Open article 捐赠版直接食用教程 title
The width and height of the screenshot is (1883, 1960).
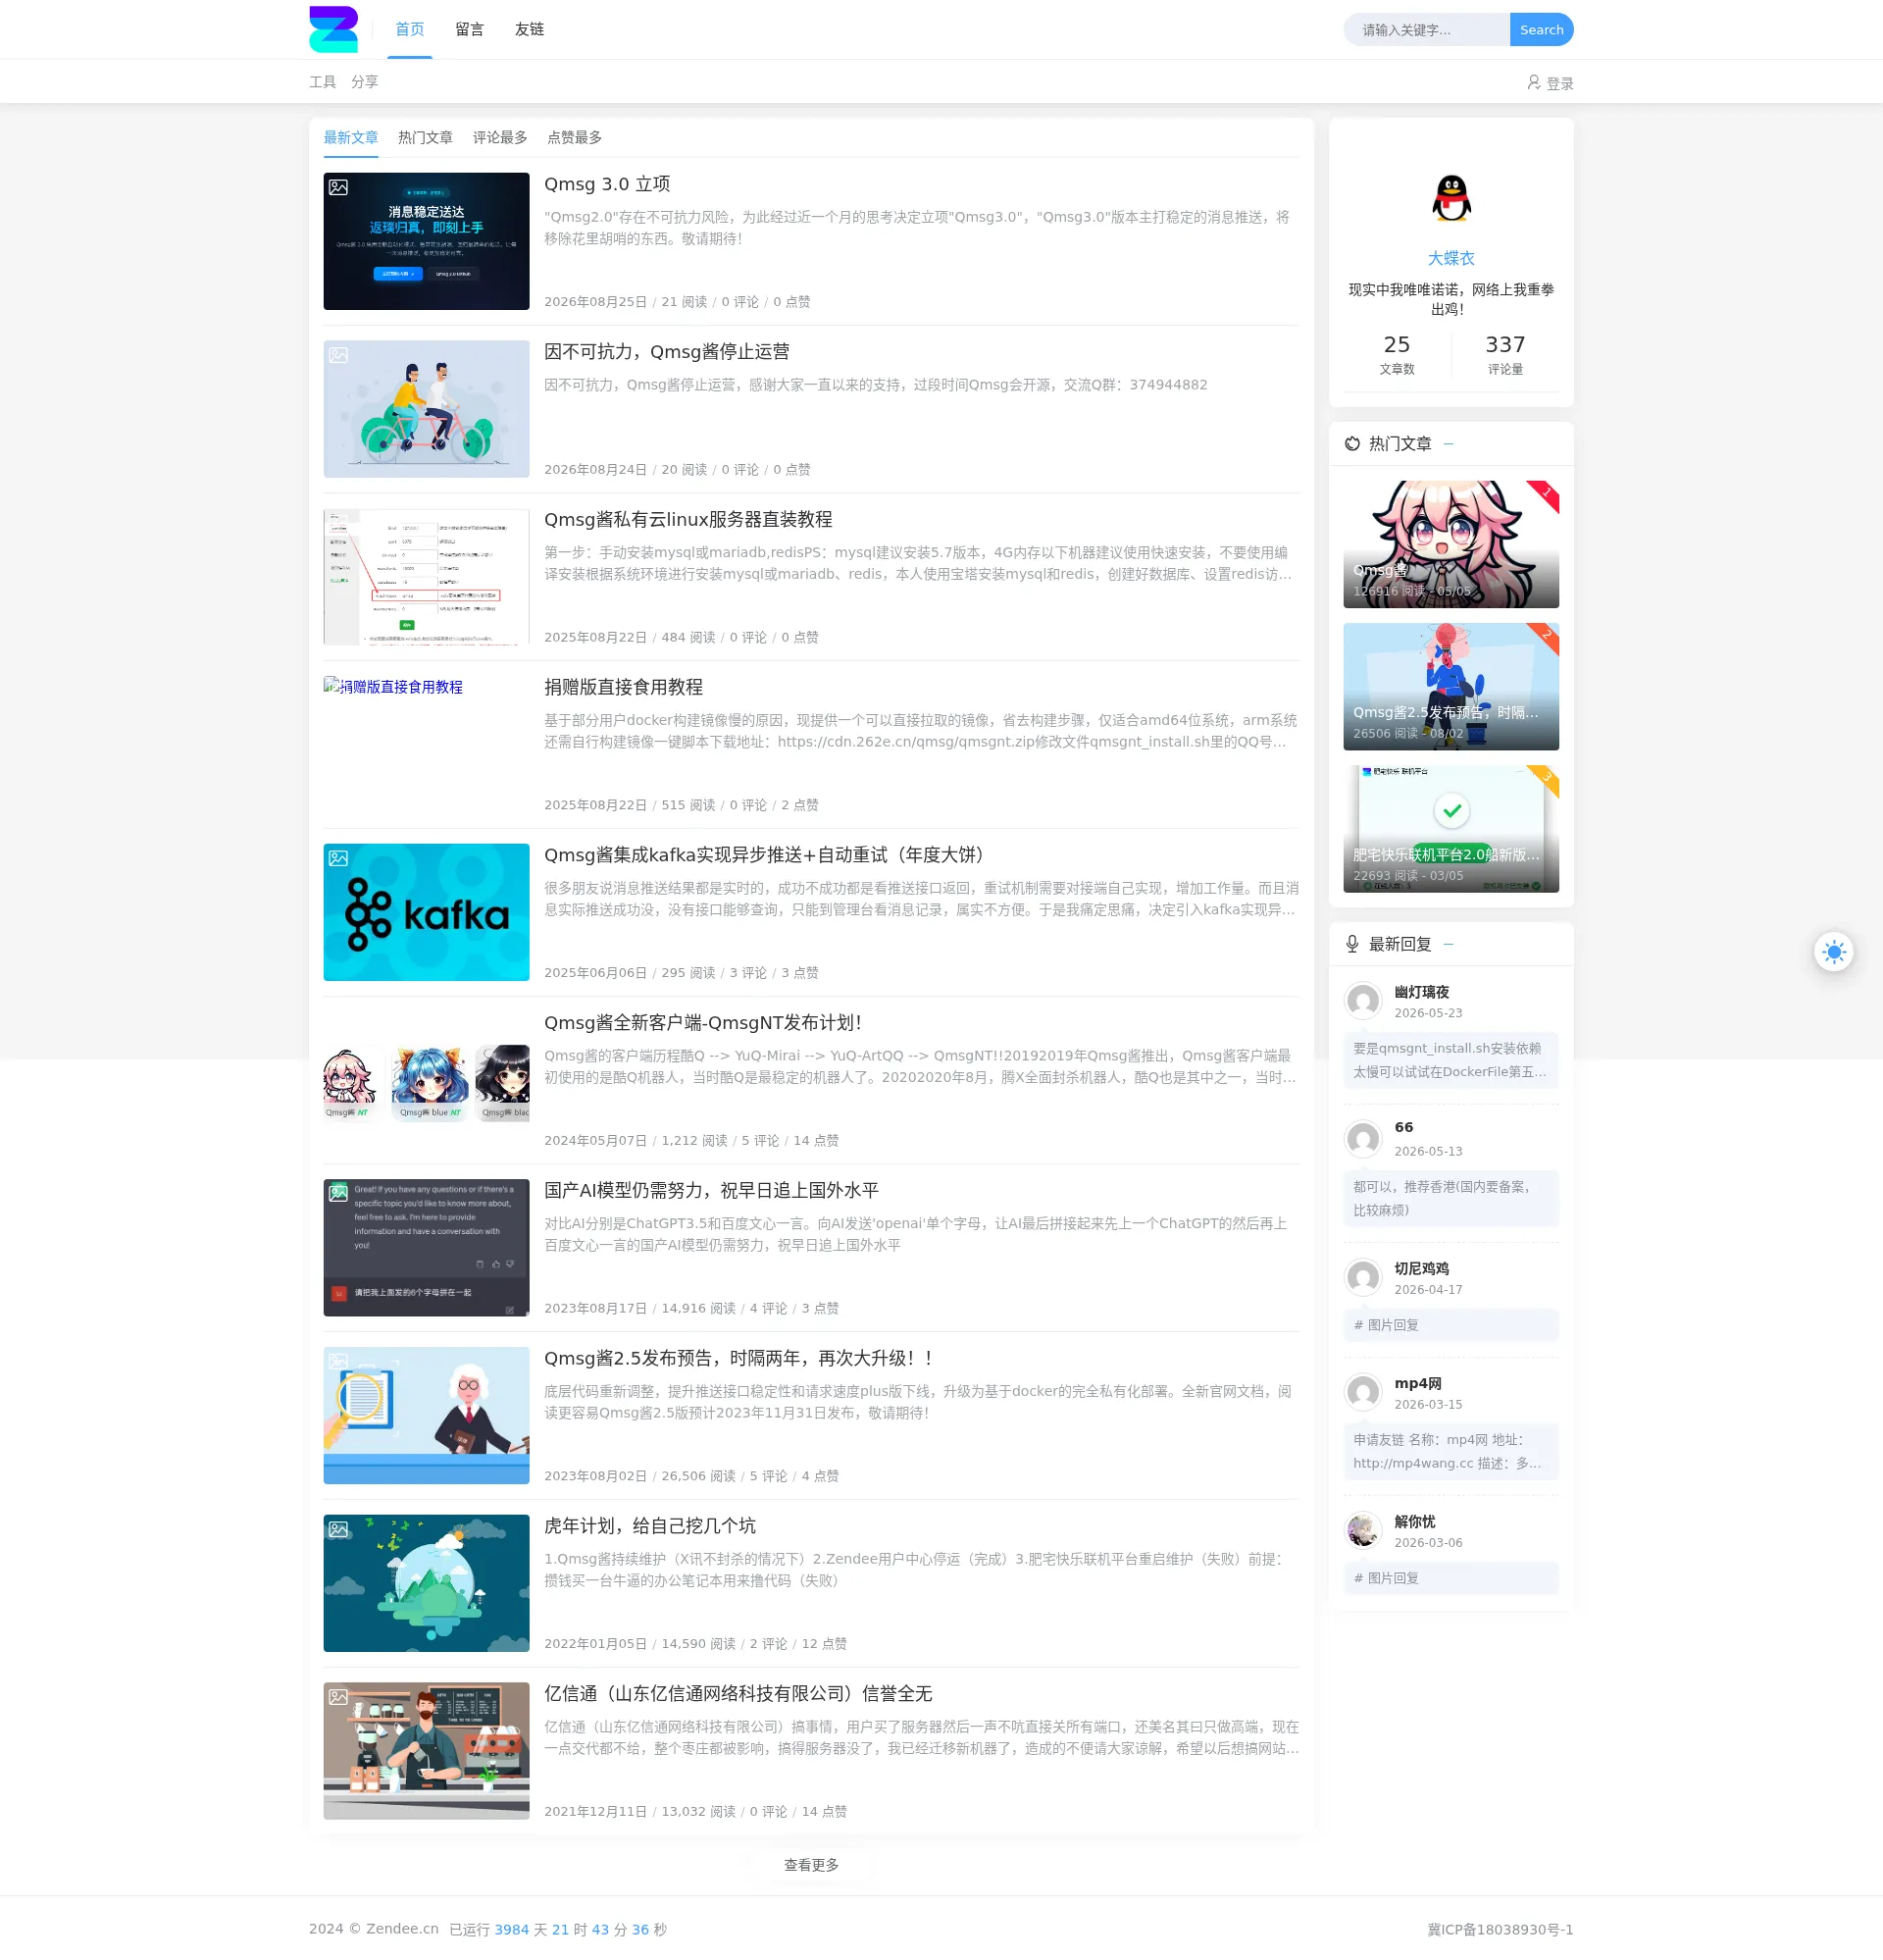623,688
